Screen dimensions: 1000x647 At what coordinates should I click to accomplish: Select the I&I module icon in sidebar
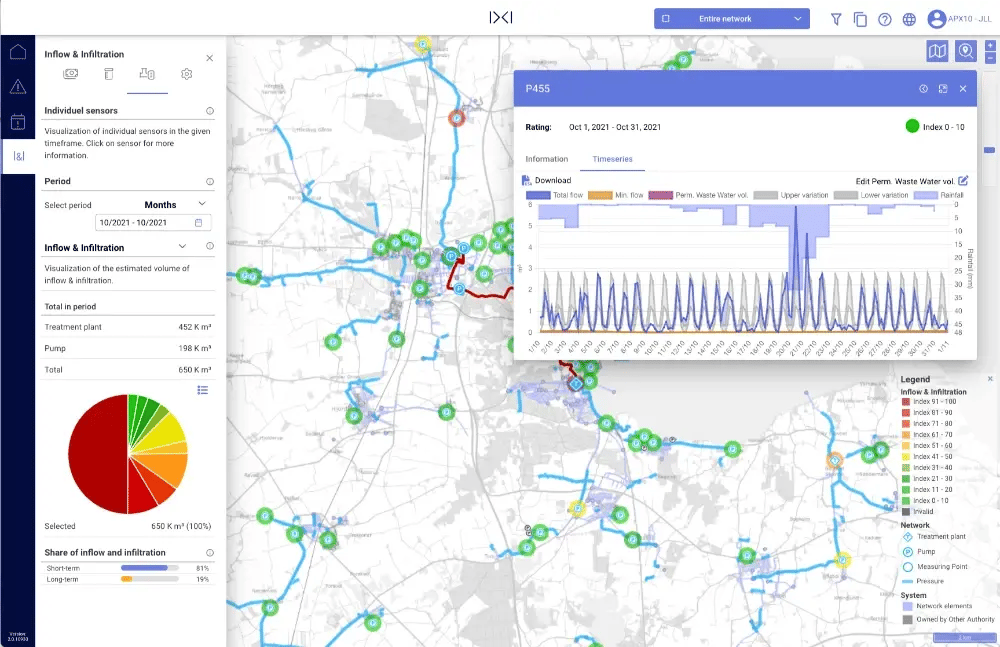tap(18, 156)
